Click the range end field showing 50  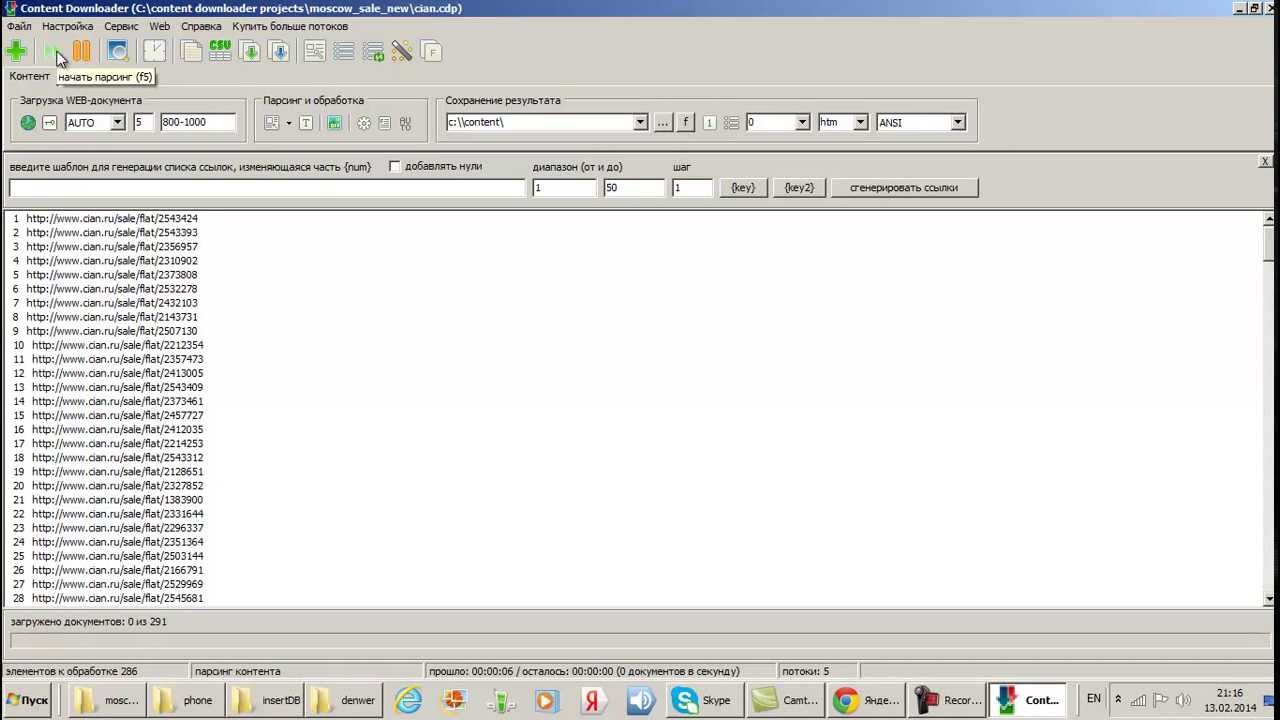(634, 188)
